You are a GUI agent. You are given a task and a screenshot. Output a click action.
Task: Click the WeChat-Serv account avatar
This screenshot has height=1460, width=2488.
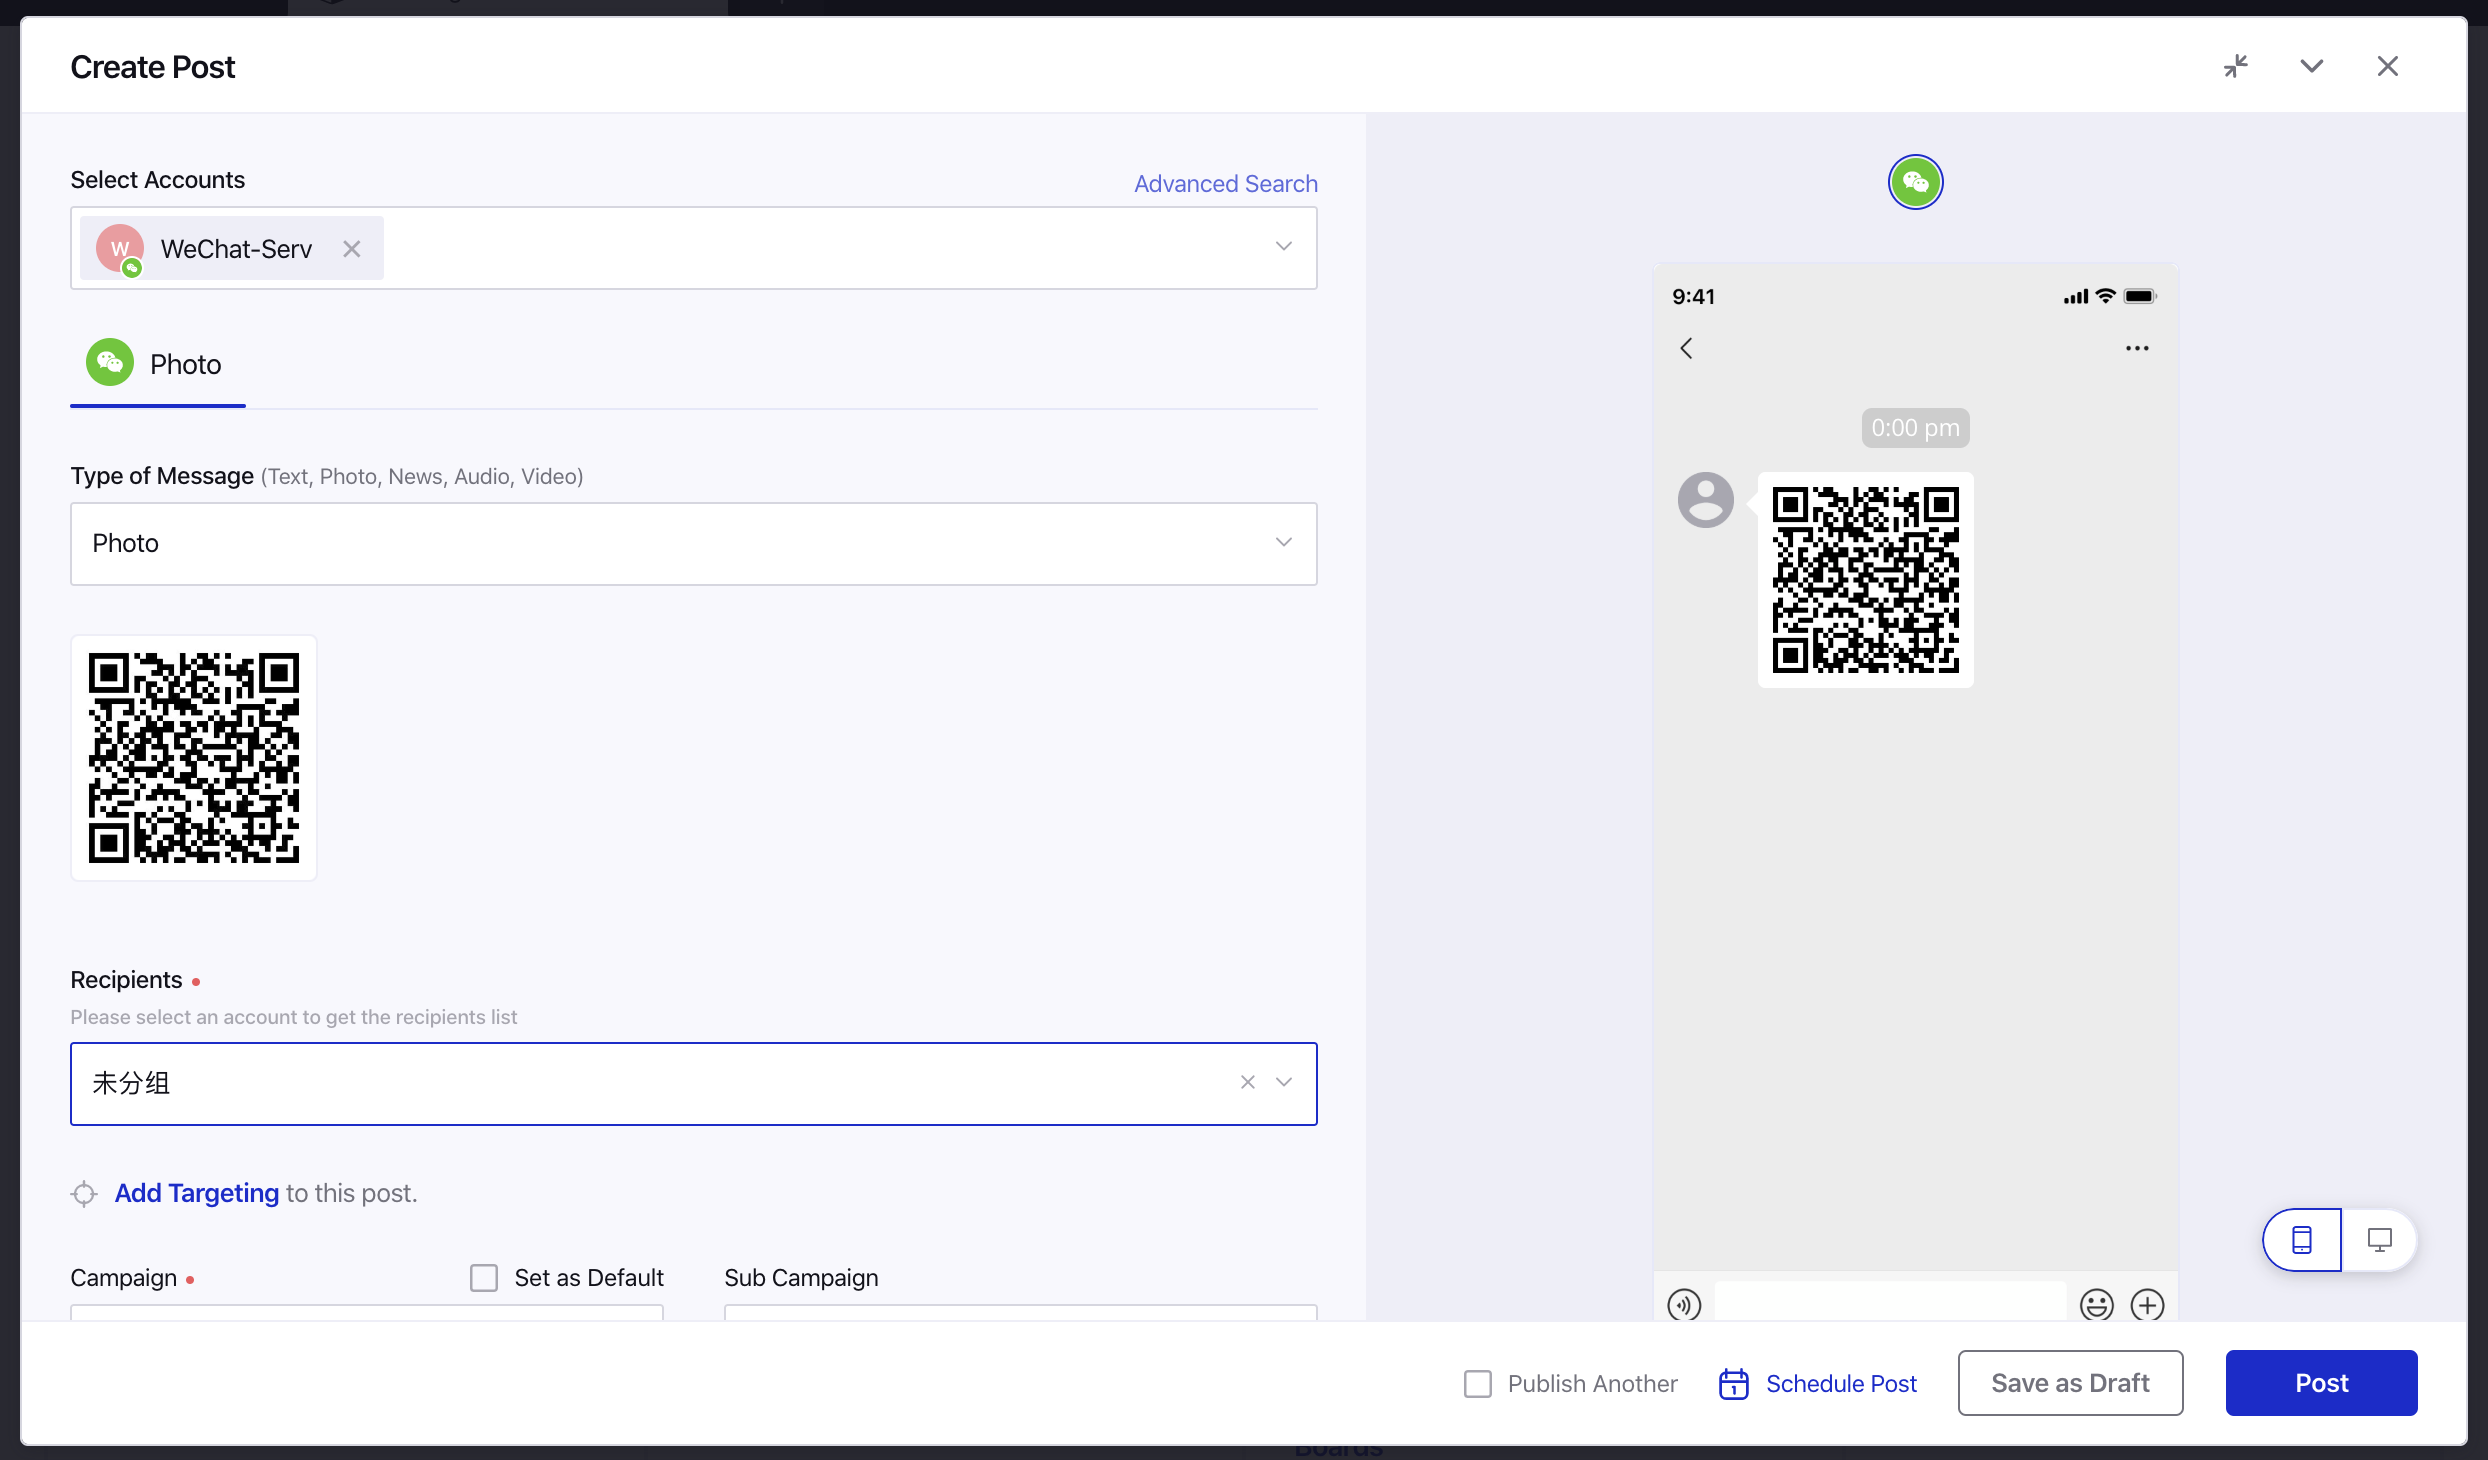pyautogui.click(x=120, y=249)
